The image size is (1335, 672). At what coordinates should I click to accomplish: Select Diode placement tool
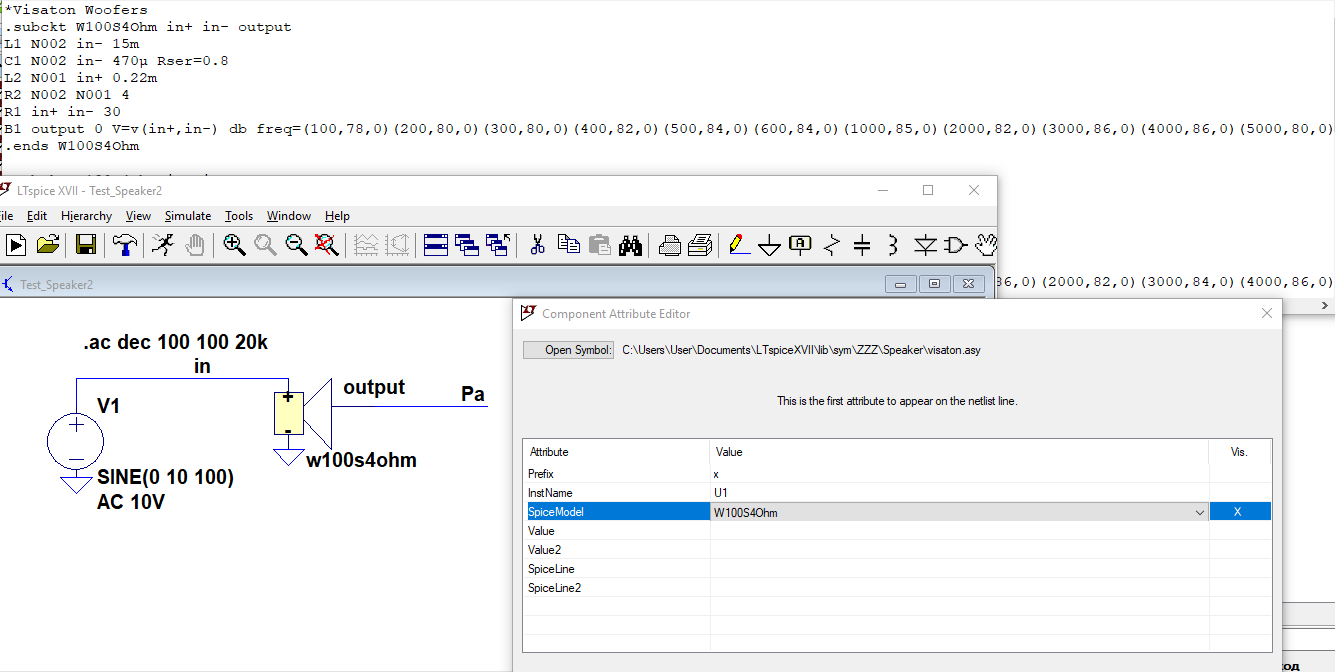926,244
